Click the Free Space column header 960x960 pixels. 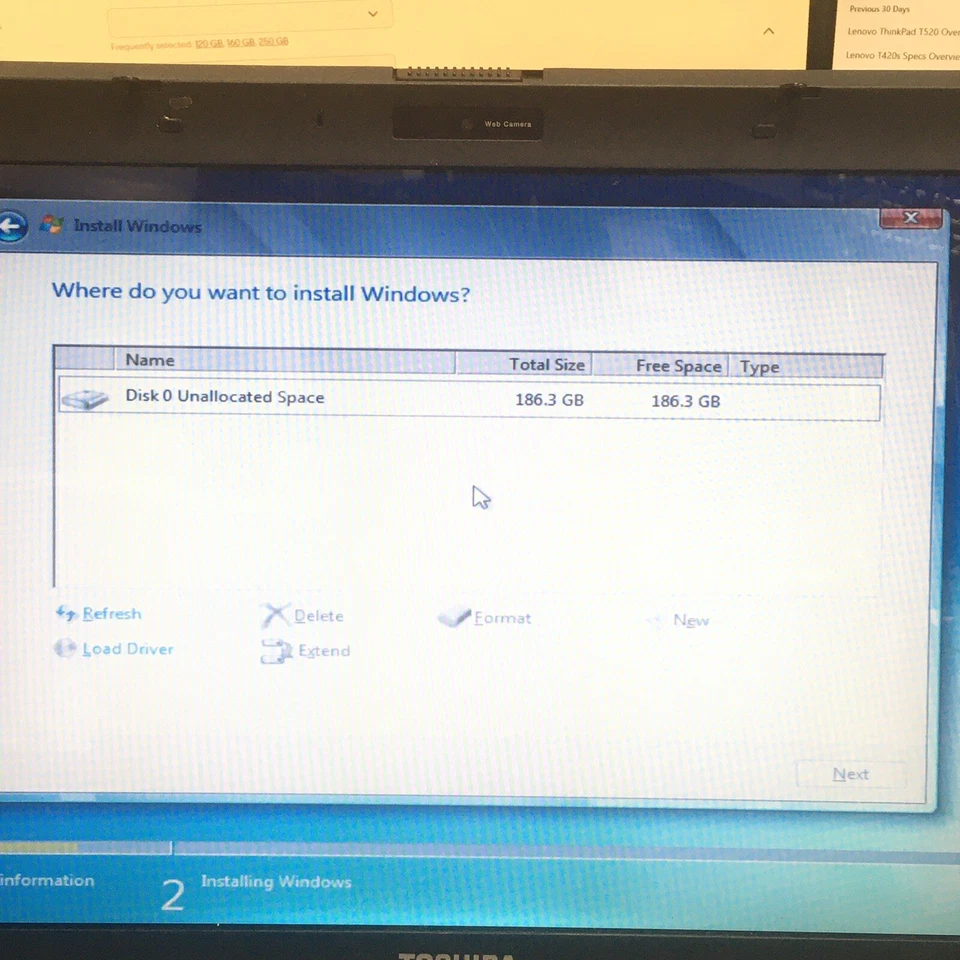coord(678,366)
